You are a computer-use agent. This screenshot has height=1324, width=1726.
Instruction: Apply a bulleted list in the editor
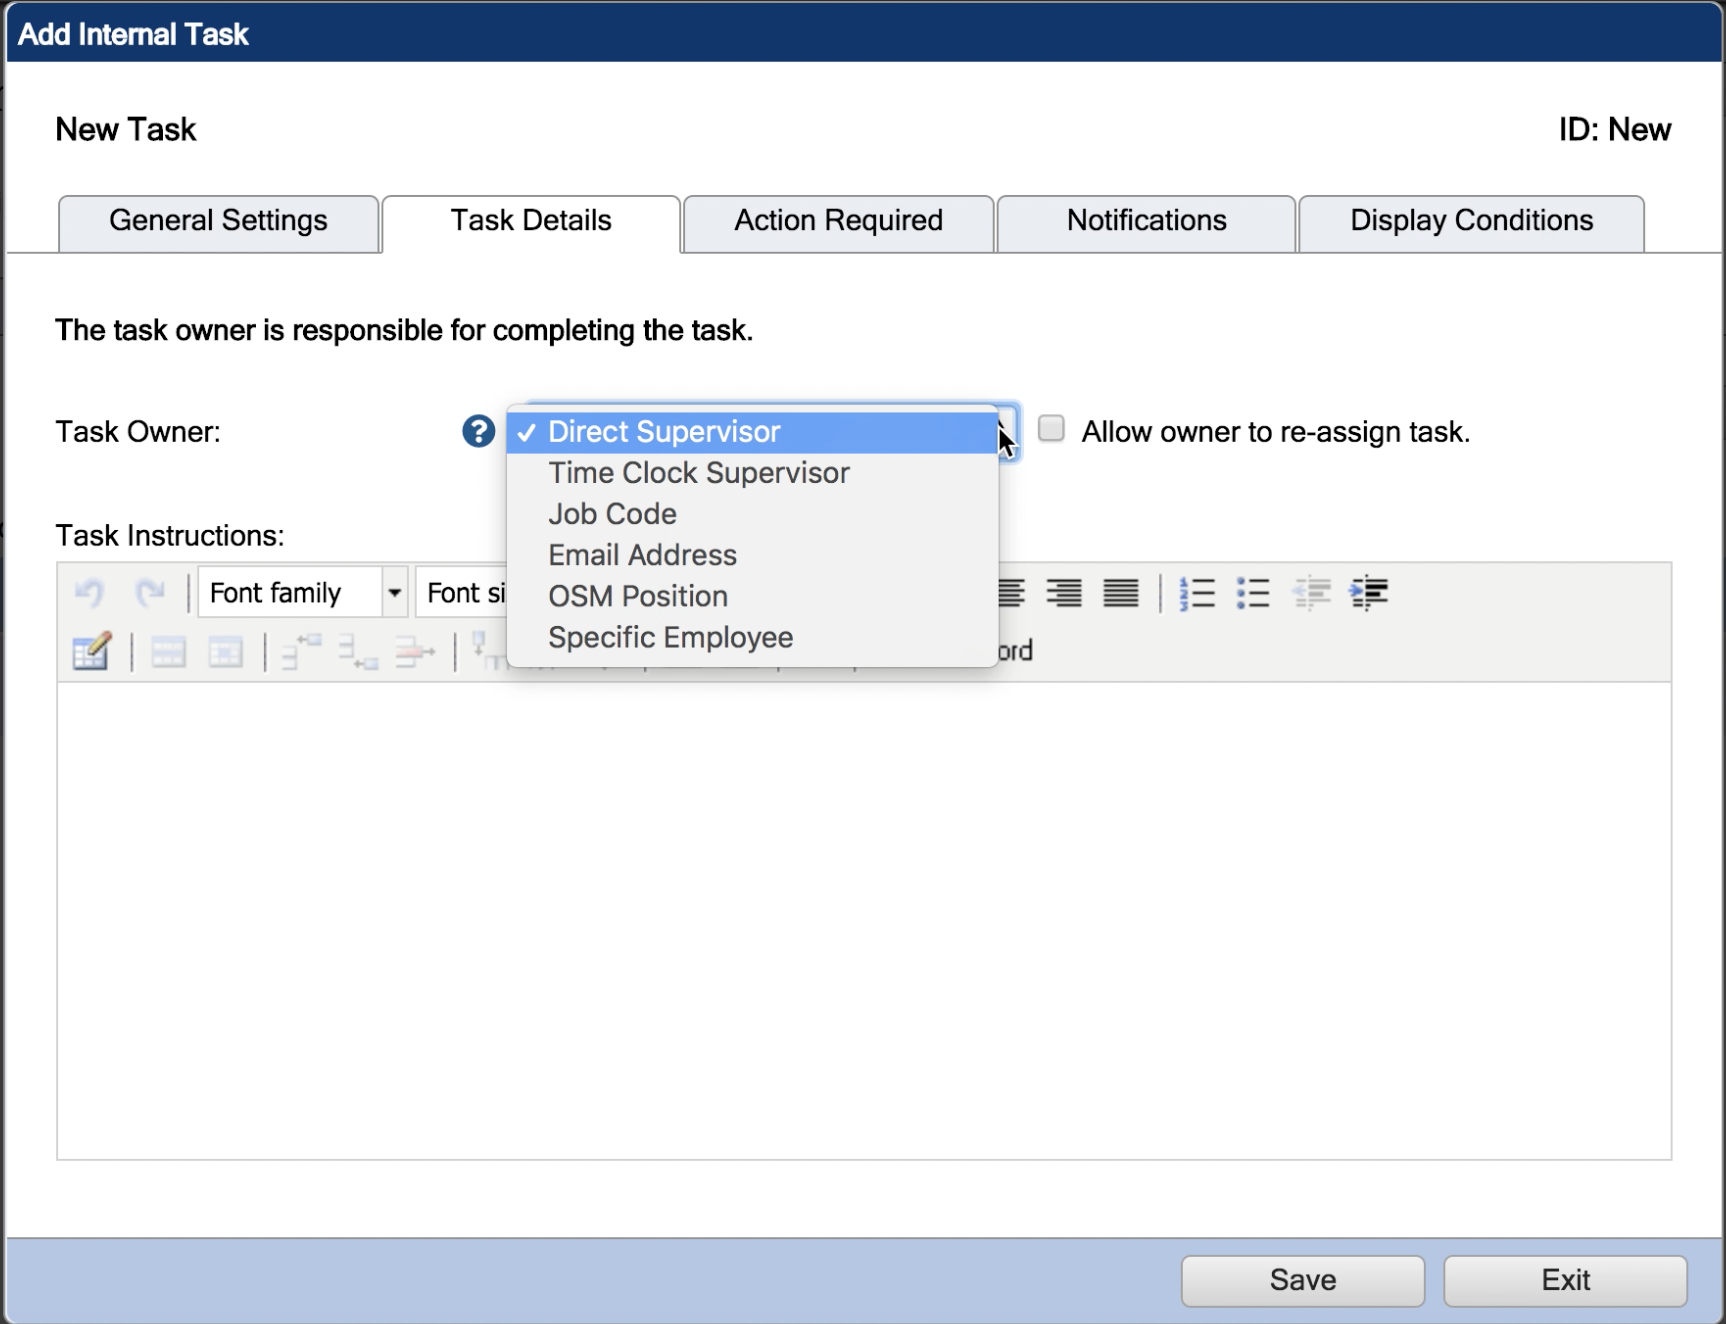(x=1252, y=592)
